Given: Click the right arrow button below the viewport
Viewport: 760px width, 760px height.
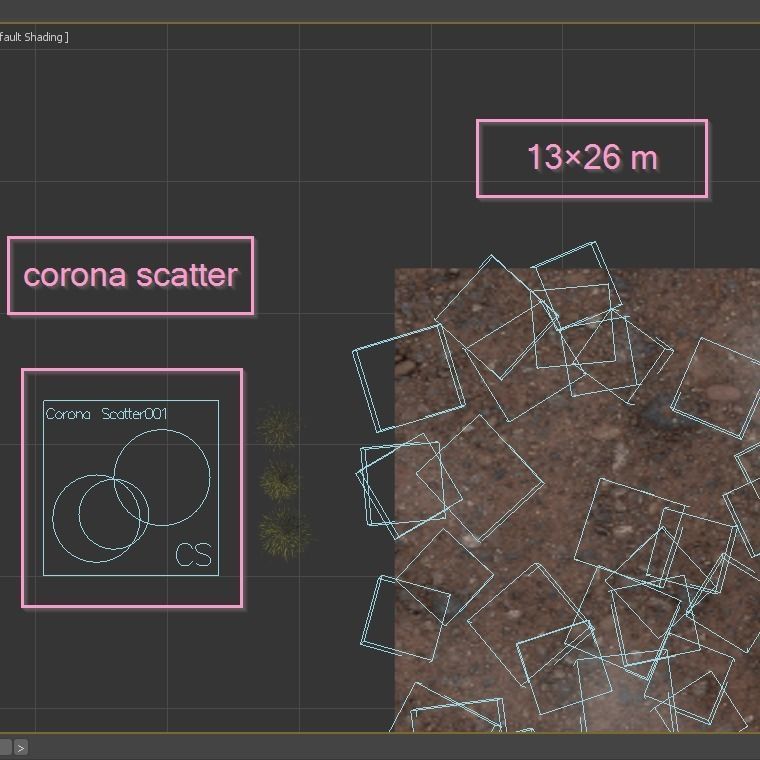Looking at the screenshot, I should (20, 748).
